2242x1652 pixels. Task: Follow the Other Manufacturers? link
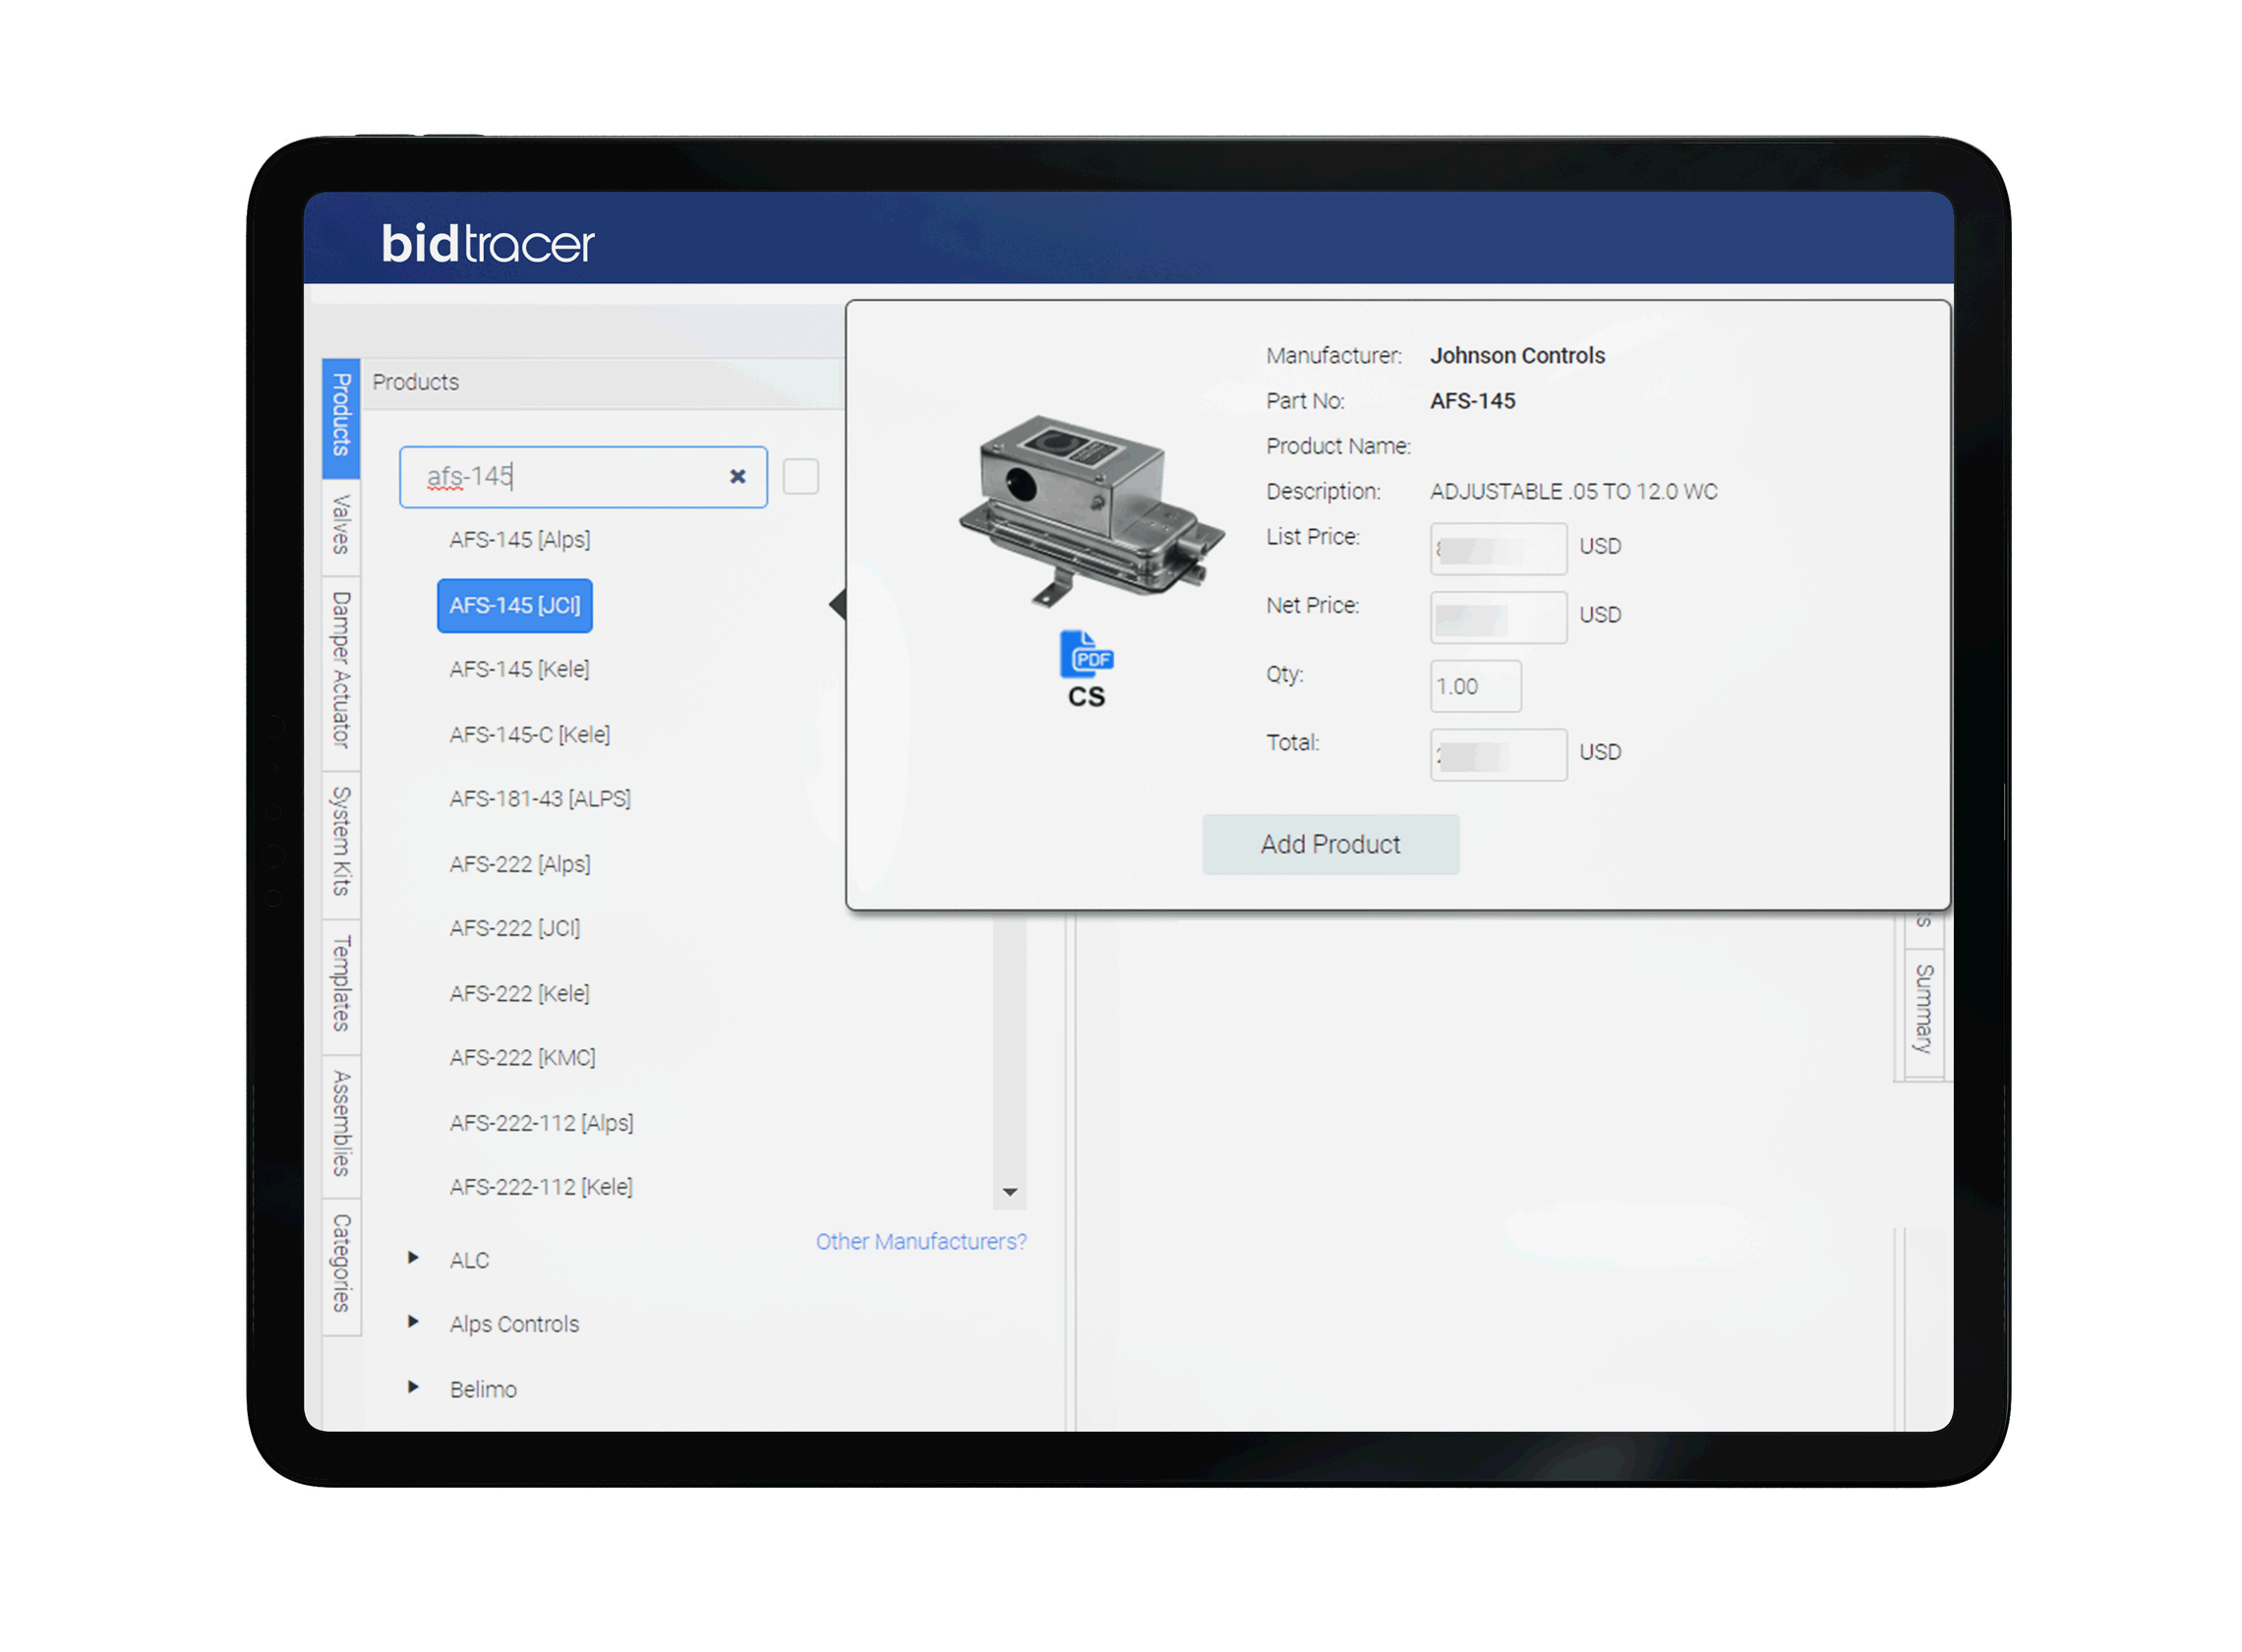tap(920, 1241)
